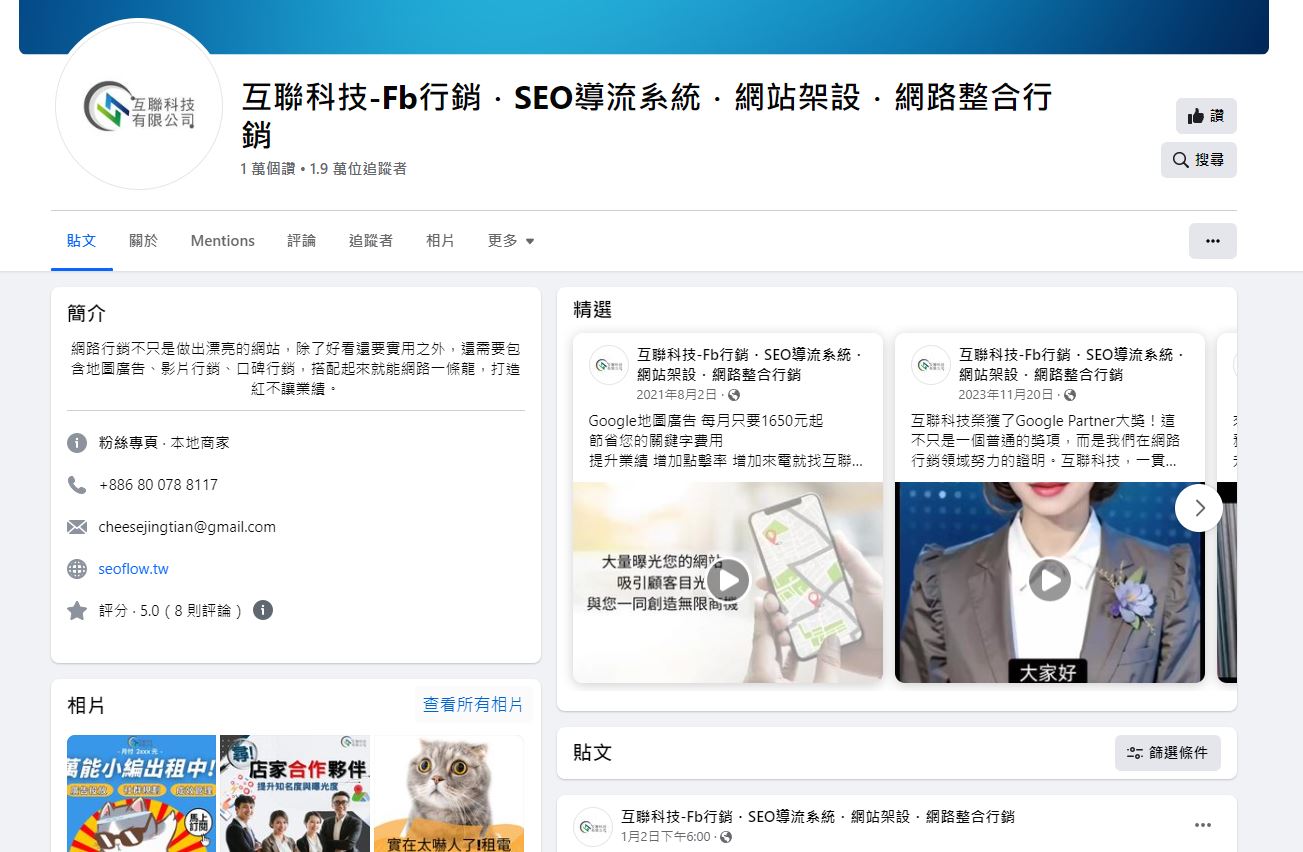The image size is (1303, 852).
Task: Click the info icon beside 粉絲專頁
Action: (77, 442)
